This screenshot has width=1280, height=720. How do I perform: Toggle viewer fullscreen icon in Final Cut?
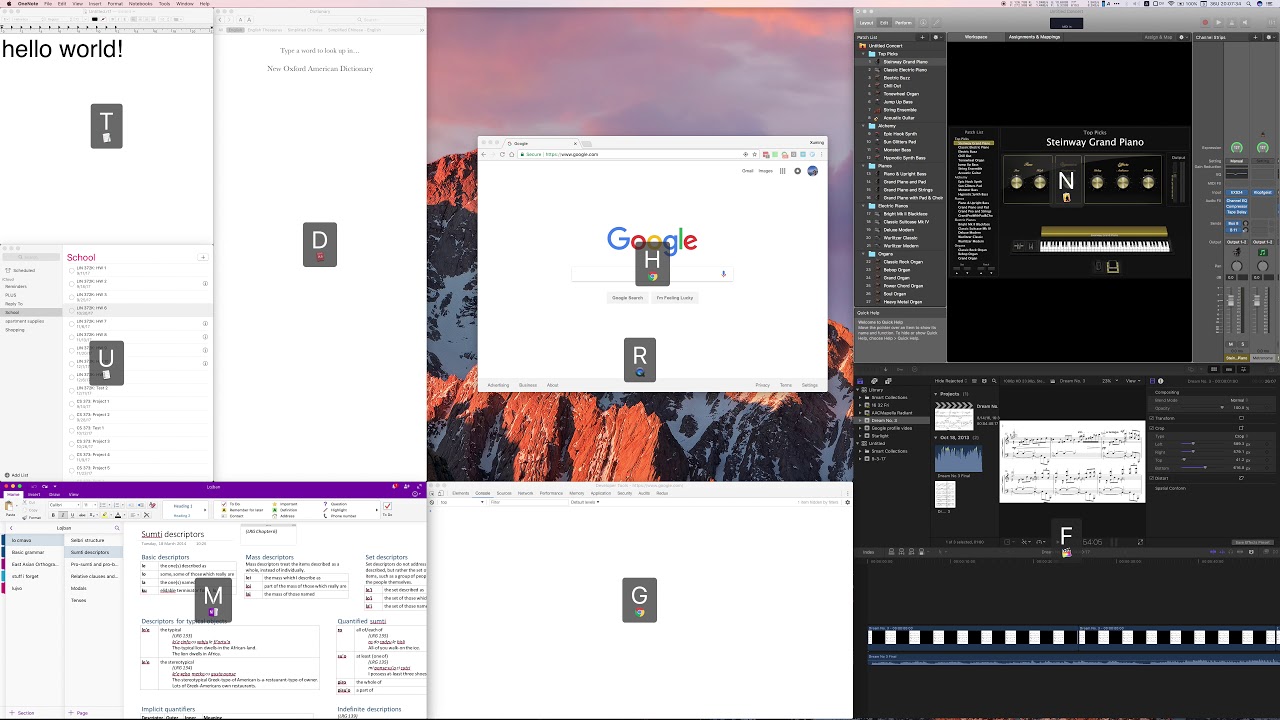click(x=1140, y=542)
